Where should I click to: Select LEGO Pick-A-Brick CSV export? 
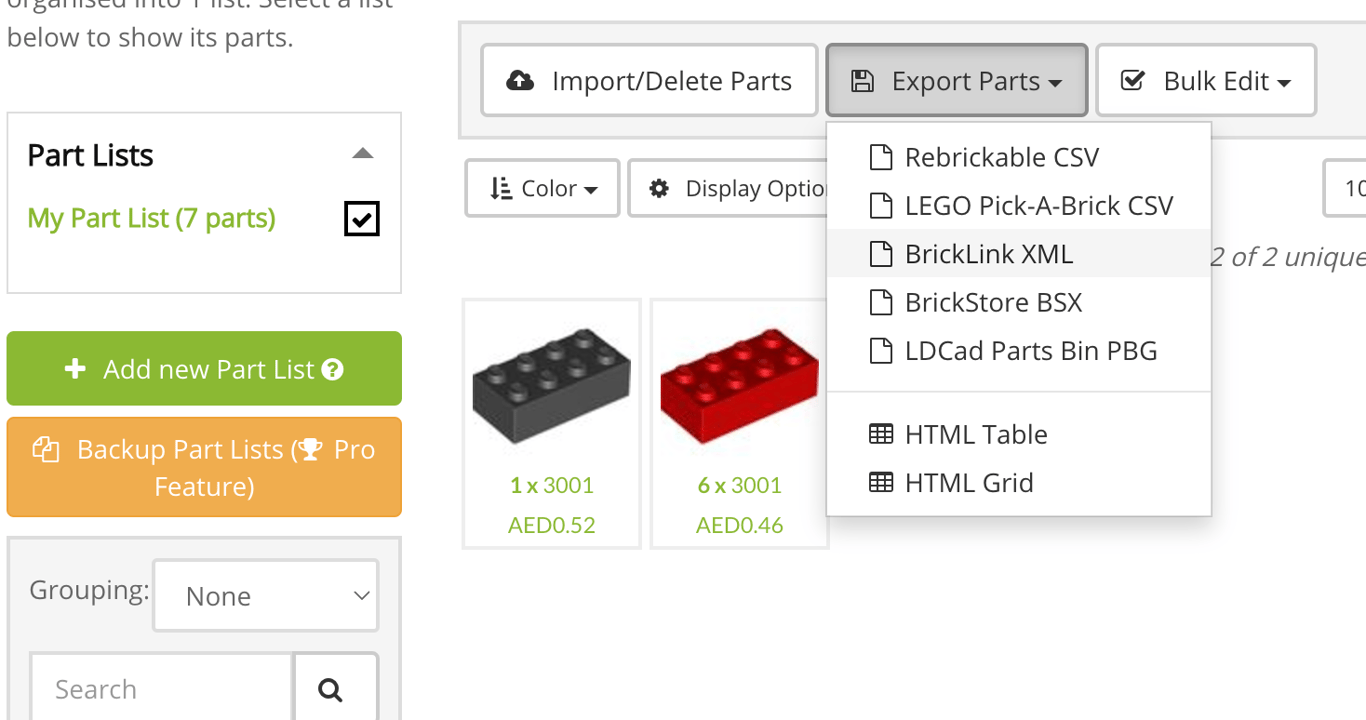[x=1038, y=206]
